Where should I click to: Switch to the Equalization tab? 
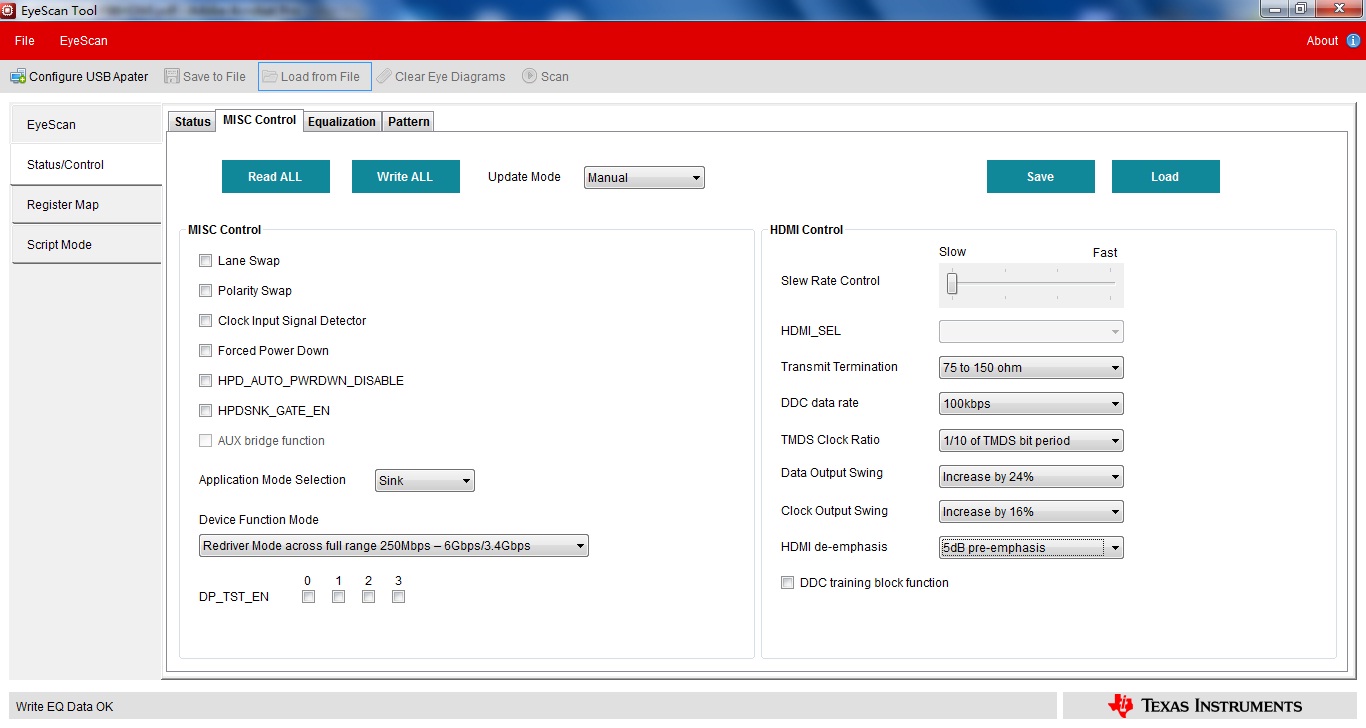pos(342,122)
